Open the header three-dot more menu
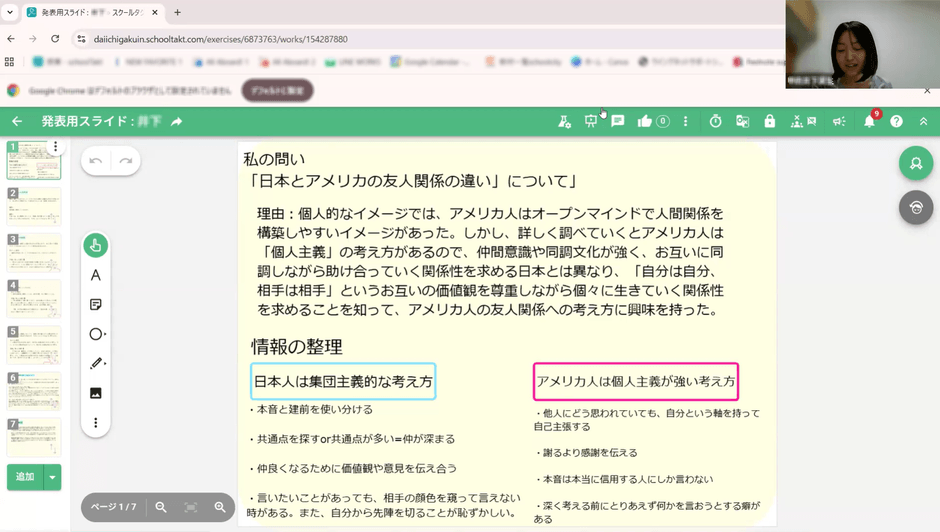 coord(686,121)
